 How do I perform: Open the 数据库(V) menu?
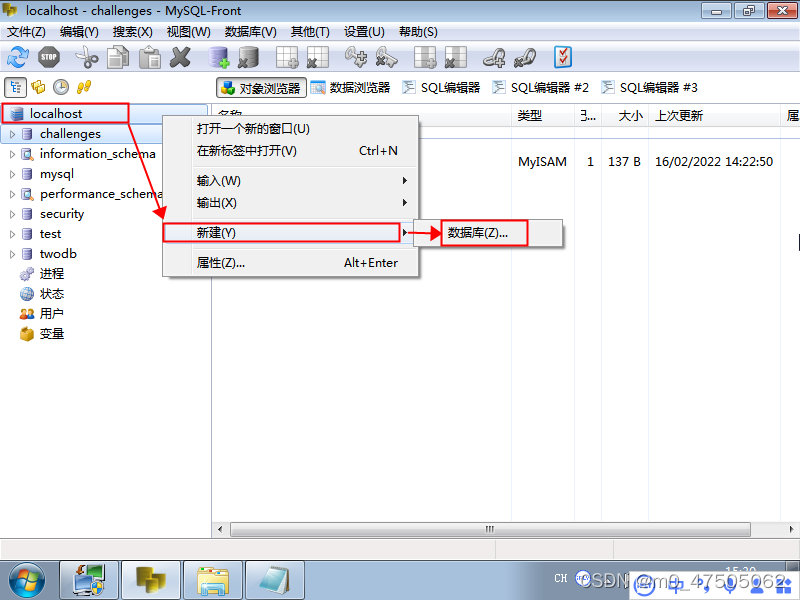click(x=251, y=32)
